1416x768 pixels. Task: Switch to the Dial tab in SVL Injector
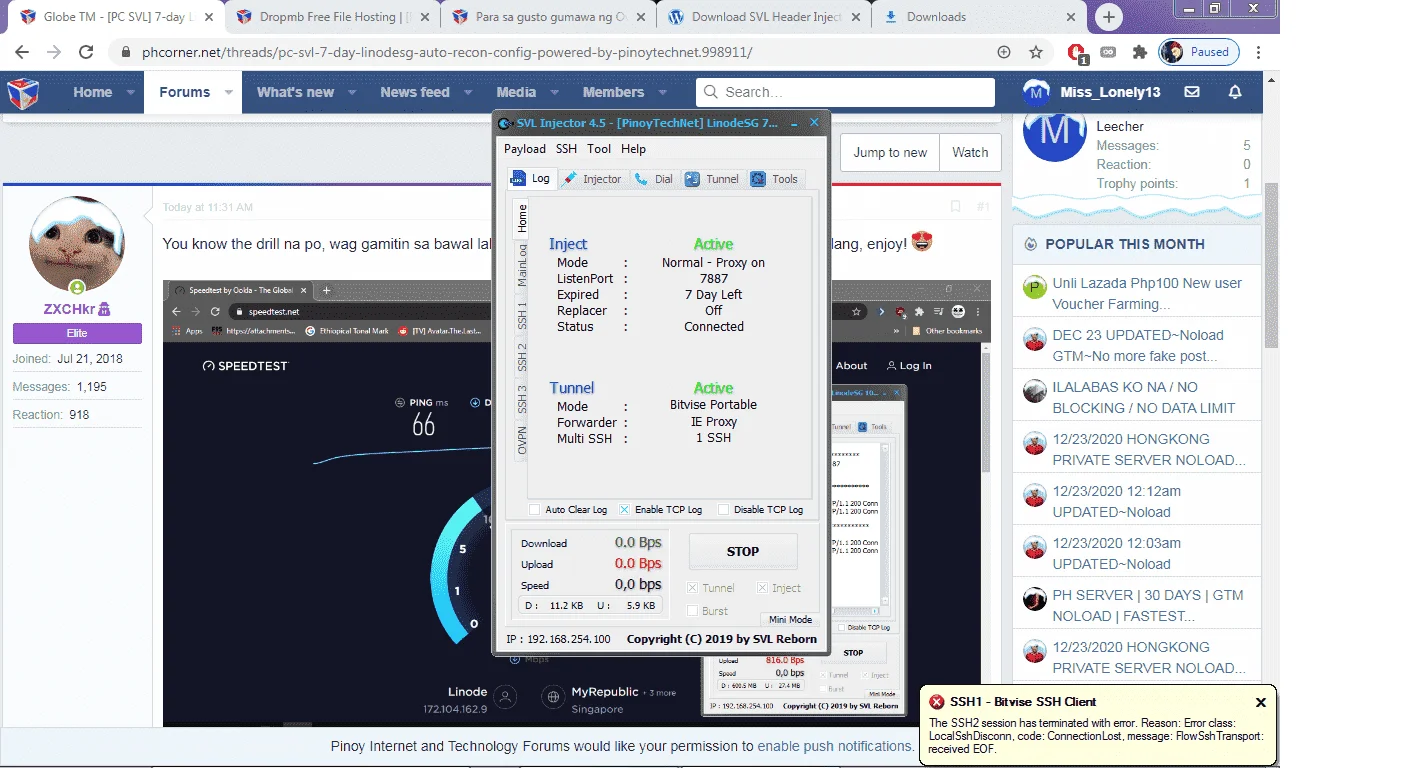(653, 179)
